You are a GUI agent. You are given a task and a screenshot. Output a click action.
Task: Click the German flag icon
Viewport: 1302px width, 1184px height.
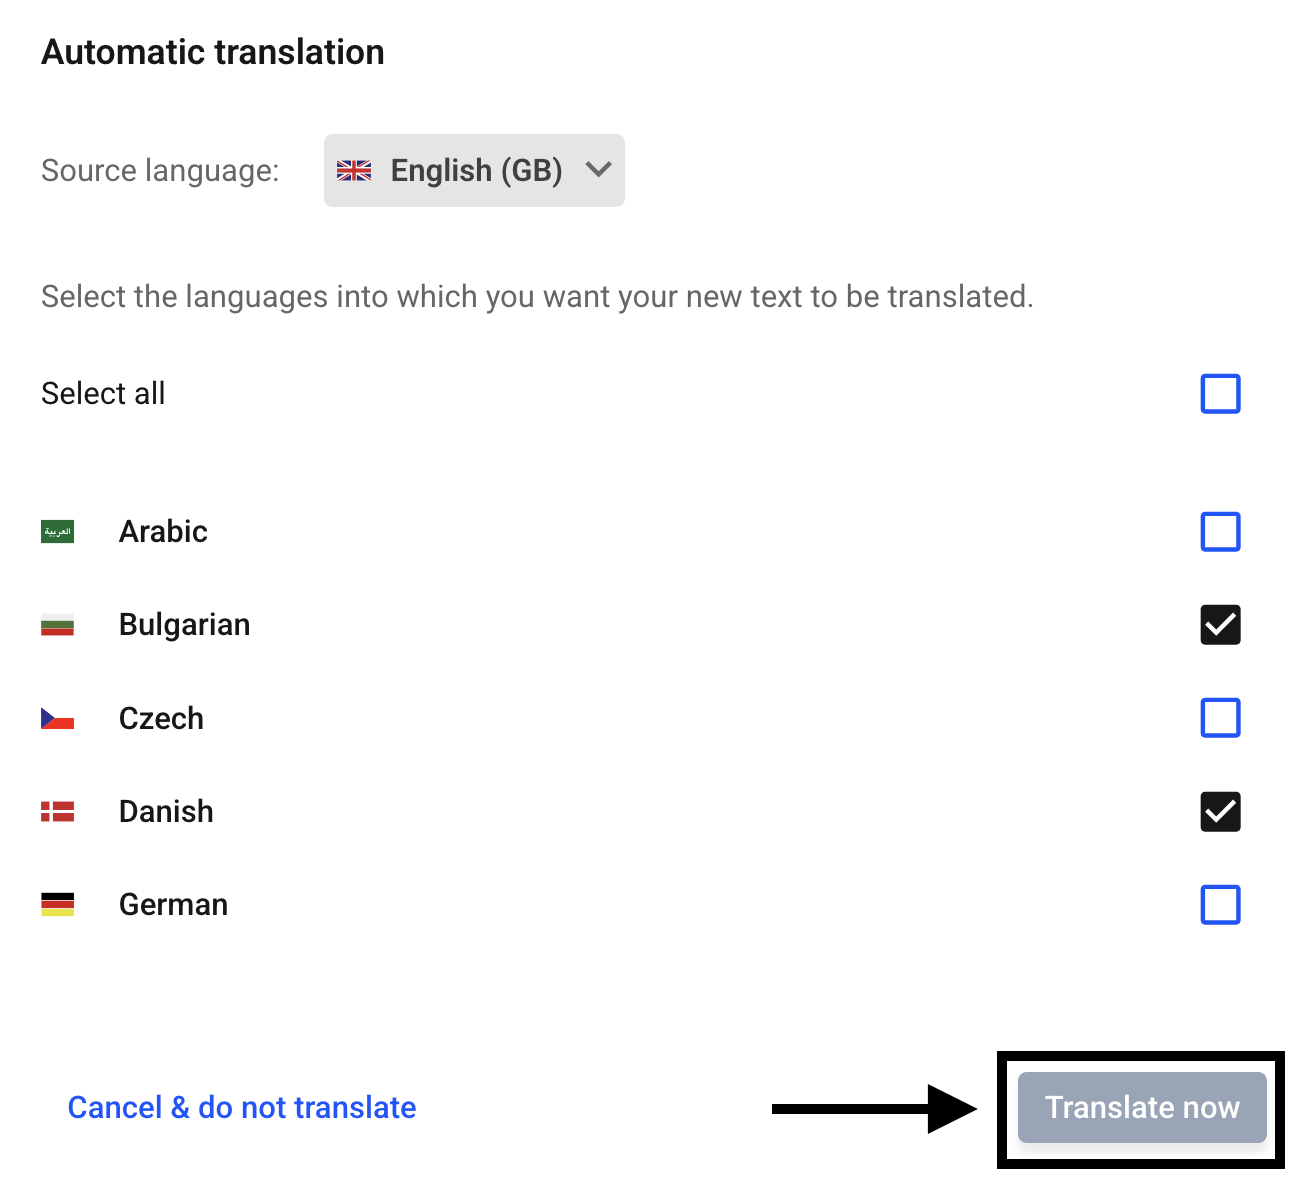[57, 905]
